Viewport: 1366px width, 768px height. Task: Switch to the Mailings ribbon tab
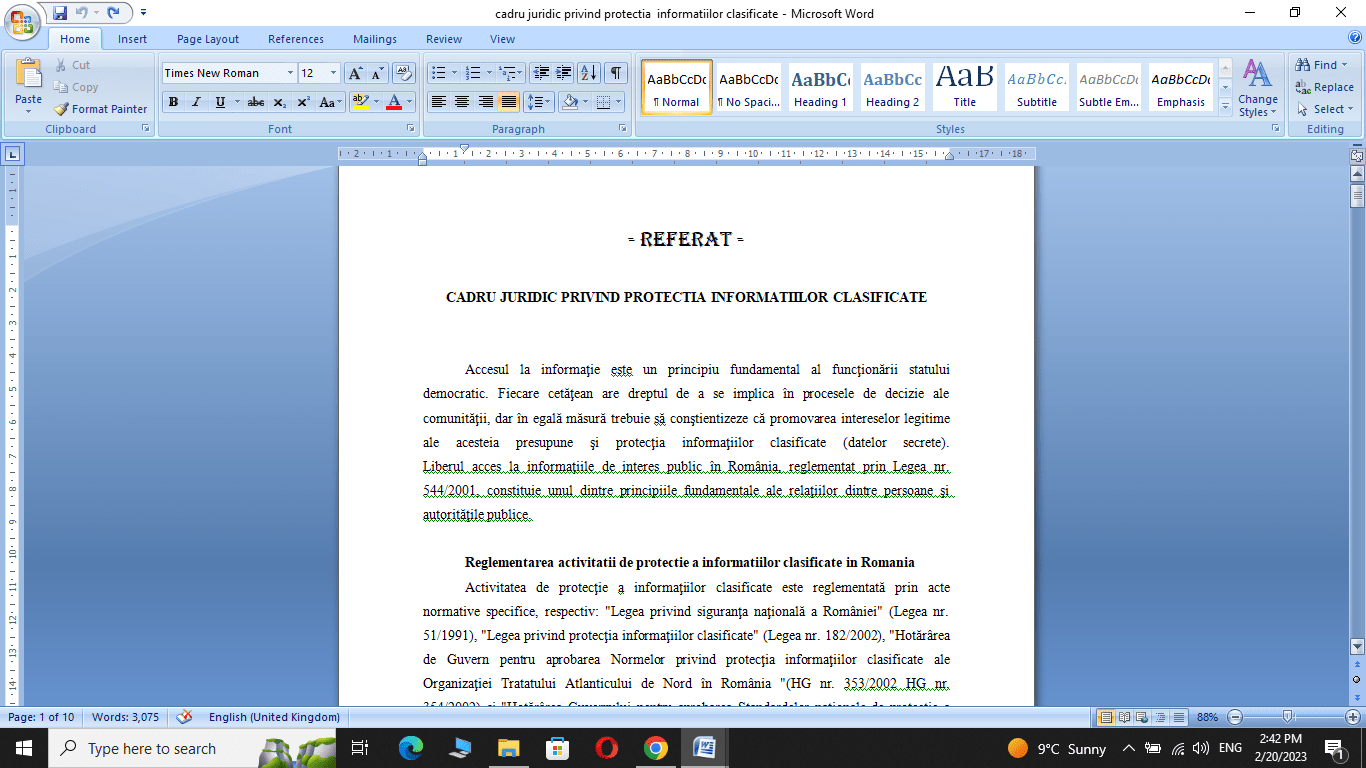374,39
